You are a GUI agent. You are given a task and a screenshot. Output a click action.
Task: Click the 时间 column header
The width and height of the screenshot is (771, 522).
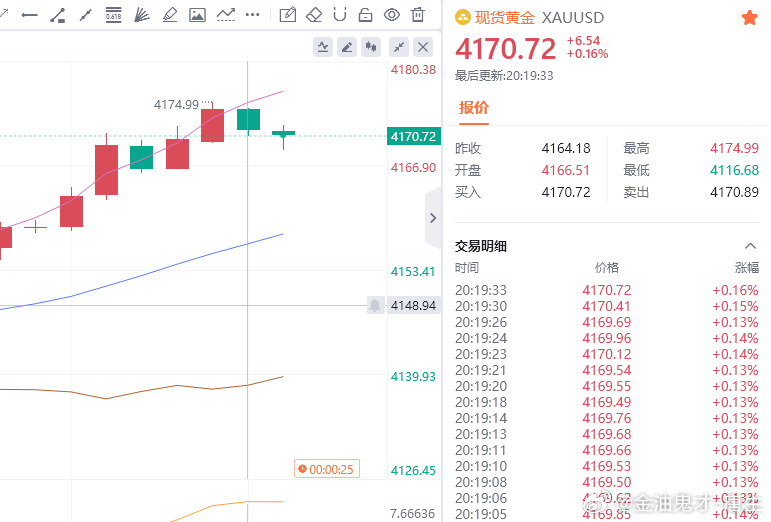point(467,268)
